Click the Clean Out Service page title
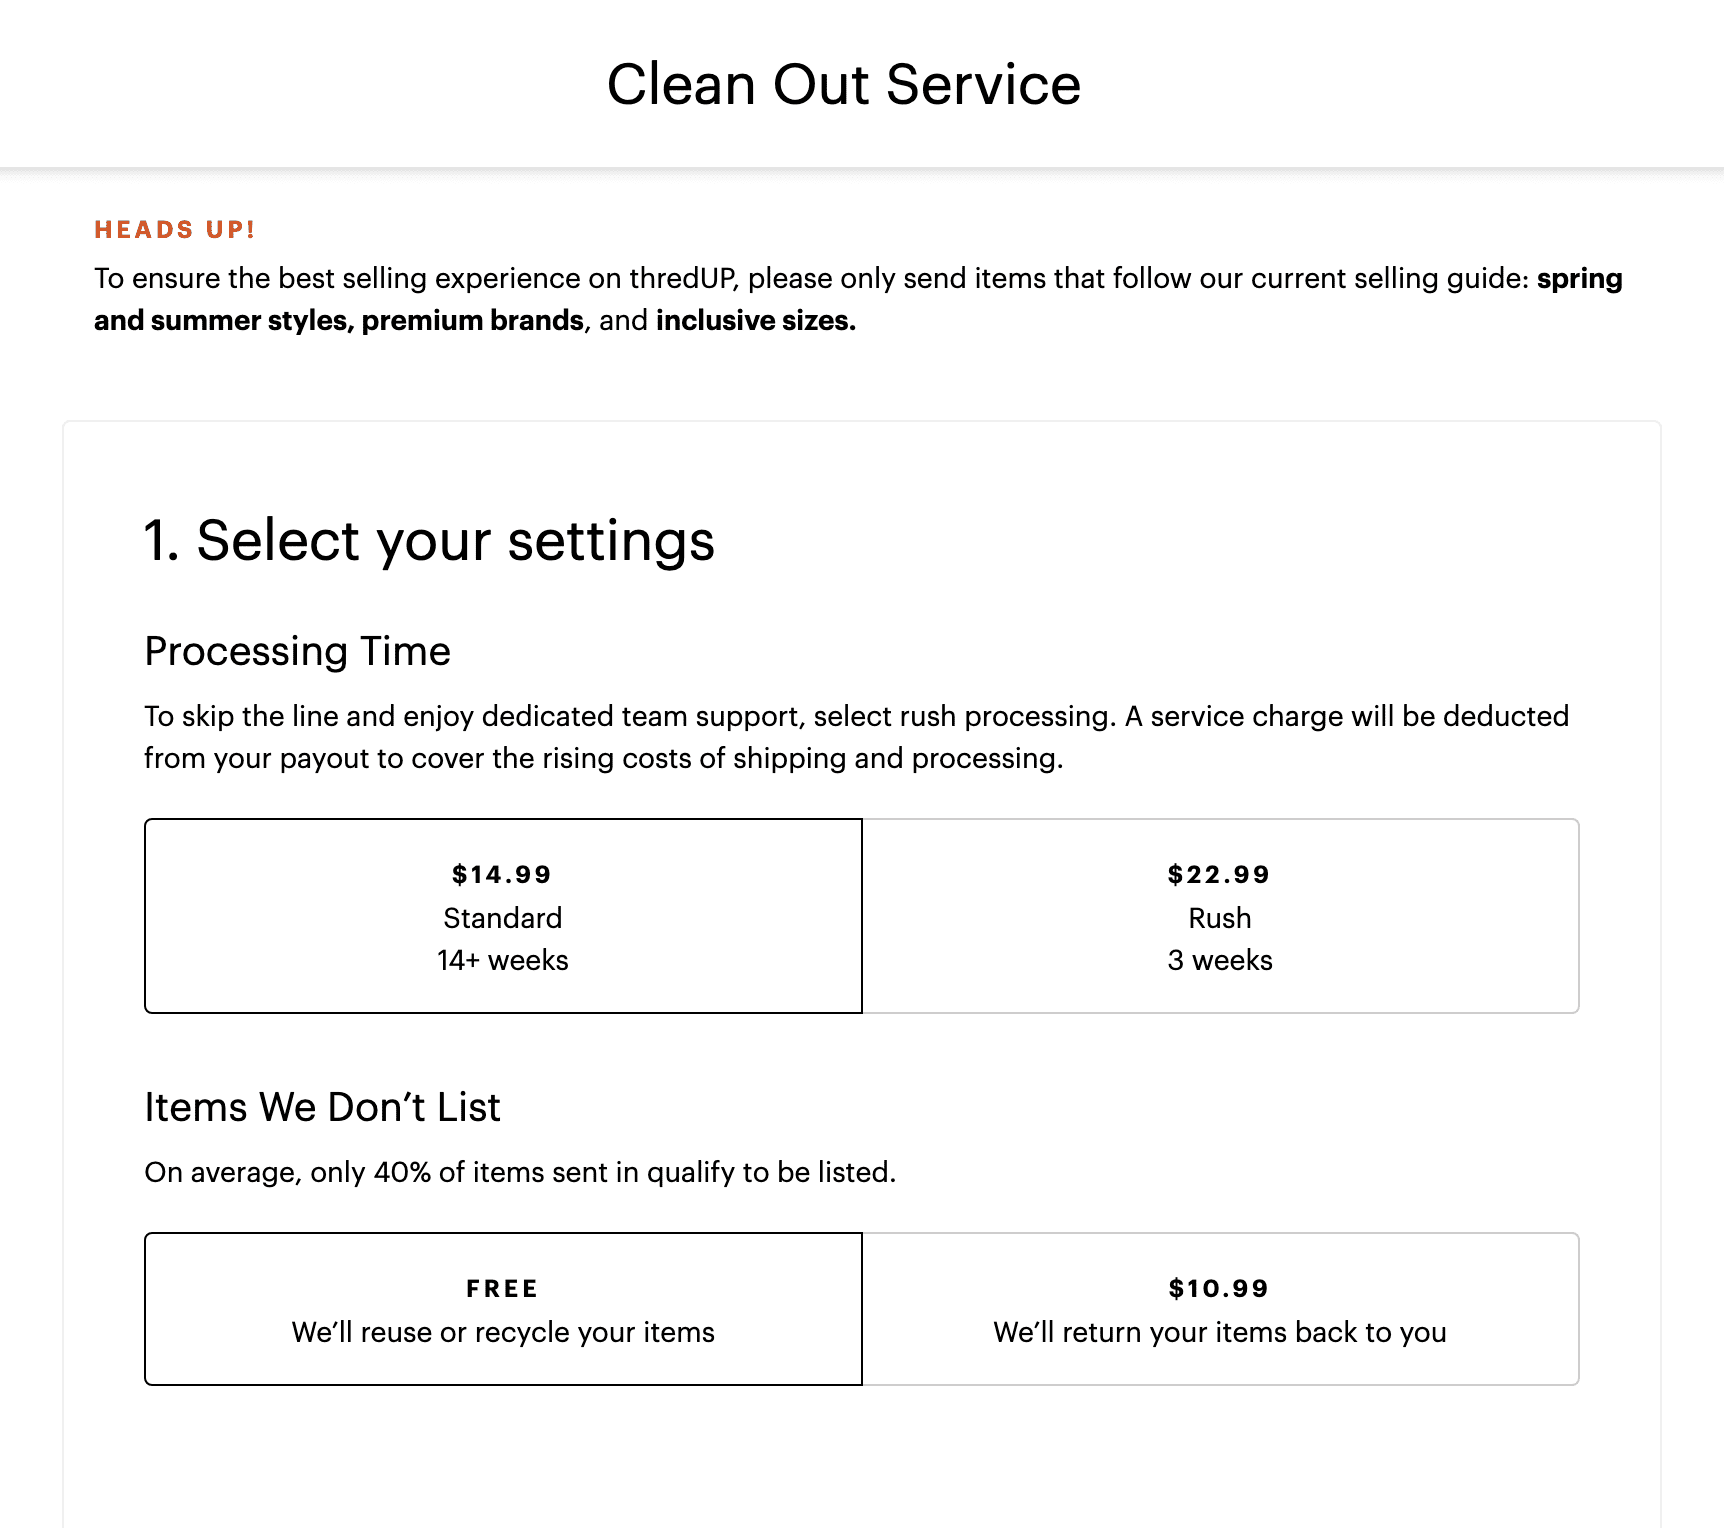This screenshot has height=1528, width=1724. click(x=844, y=84)
